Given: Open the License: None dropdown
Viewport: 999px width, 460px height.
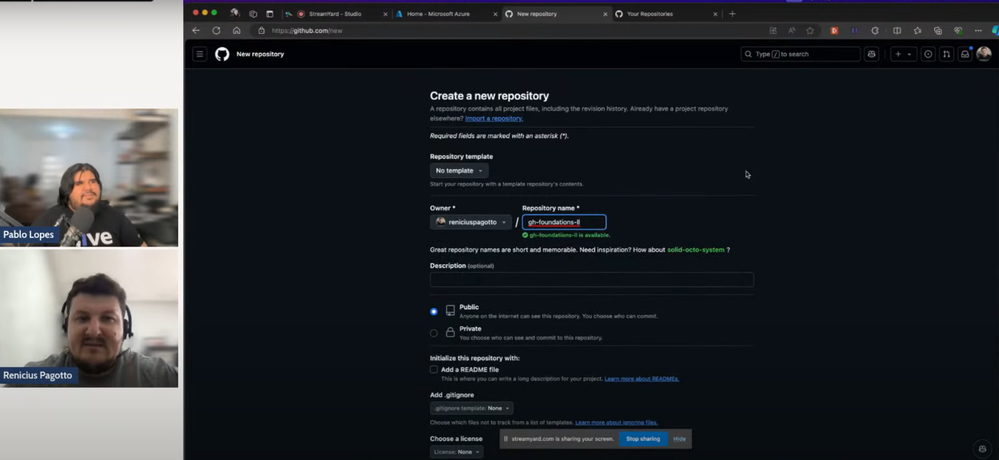Looking at the screenshot, I should tap(457, 452).
